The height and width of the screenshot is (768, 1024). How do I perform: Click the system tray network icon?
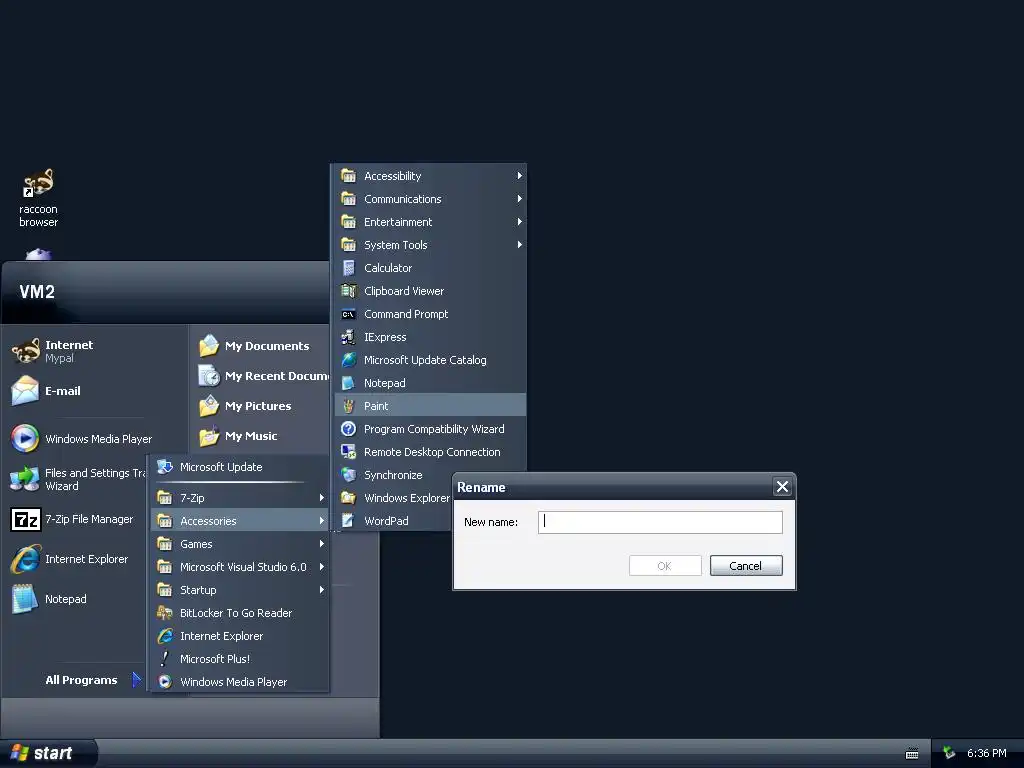click(x=949, y=753)
